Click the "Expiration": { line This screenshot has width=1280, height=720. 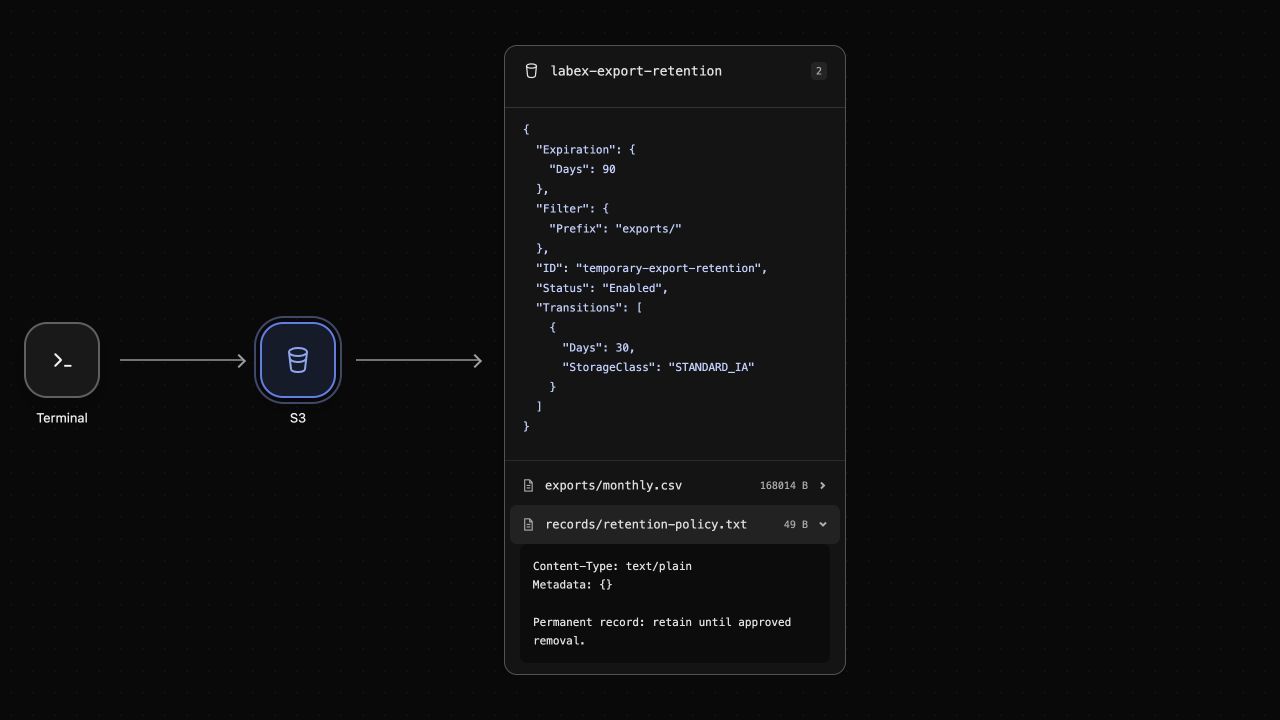pyautogui.click(x=586, y=149)
